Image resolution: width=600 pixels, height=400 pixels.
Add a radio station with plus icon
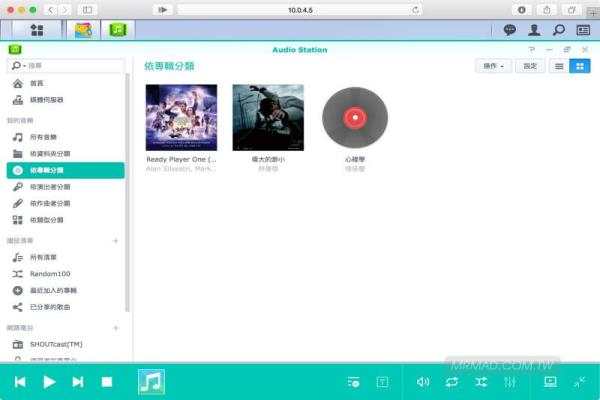(116, 328)
